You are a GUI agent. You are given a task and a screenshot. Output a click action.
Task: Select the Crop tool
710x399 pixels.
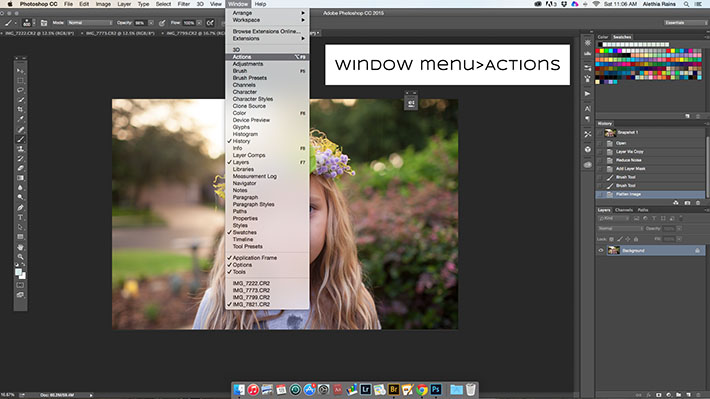(20, 110)
